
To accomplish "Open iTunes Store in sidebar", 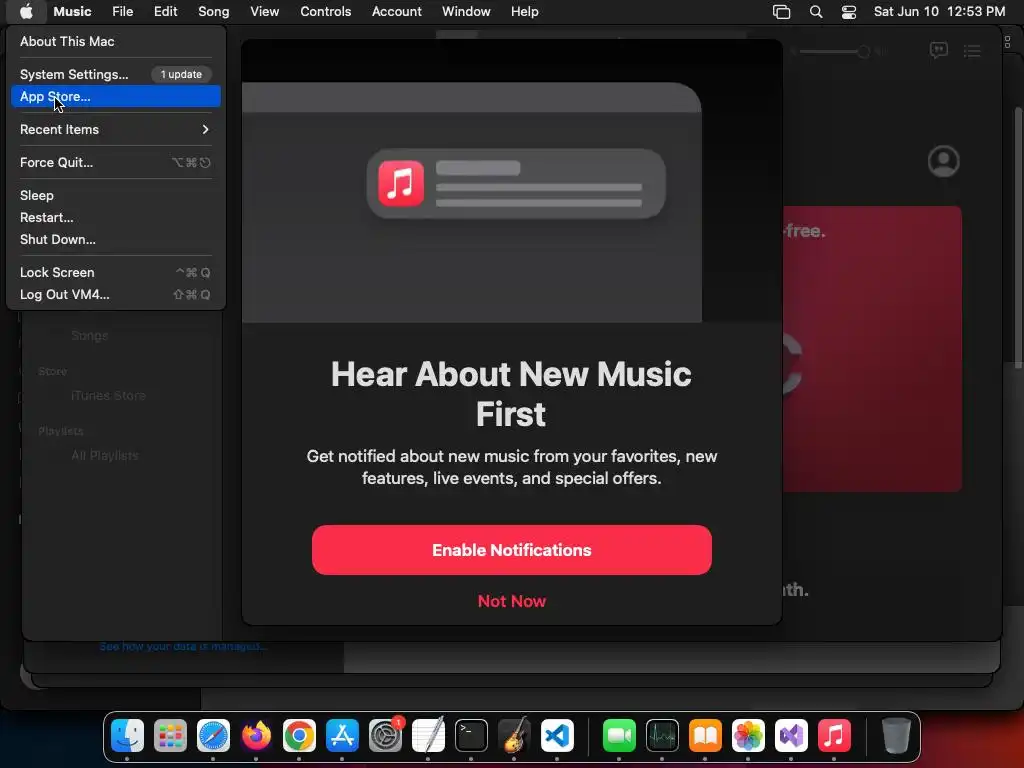I will tap(108, 395).
